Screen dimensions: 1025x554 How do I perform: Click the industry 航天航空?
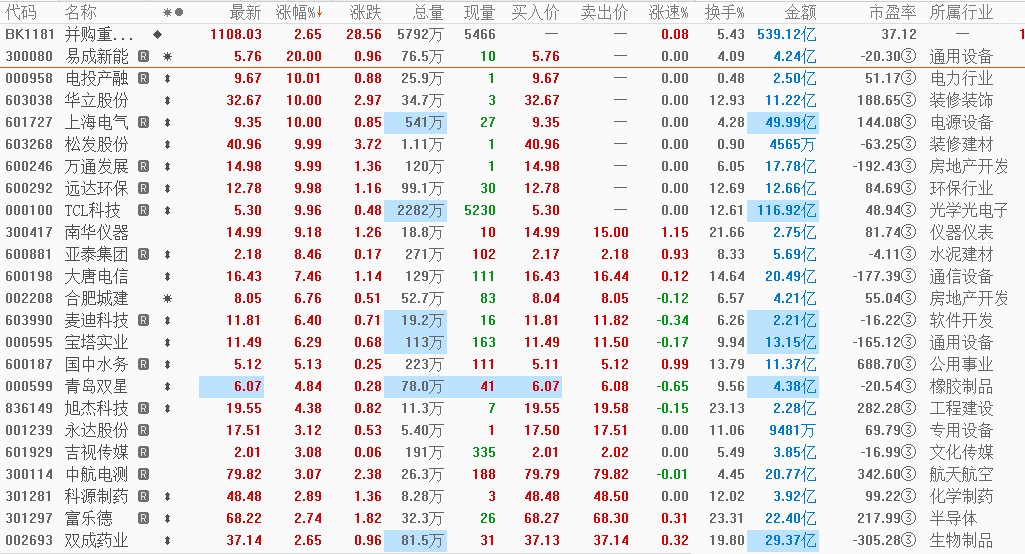click(961, 474)
